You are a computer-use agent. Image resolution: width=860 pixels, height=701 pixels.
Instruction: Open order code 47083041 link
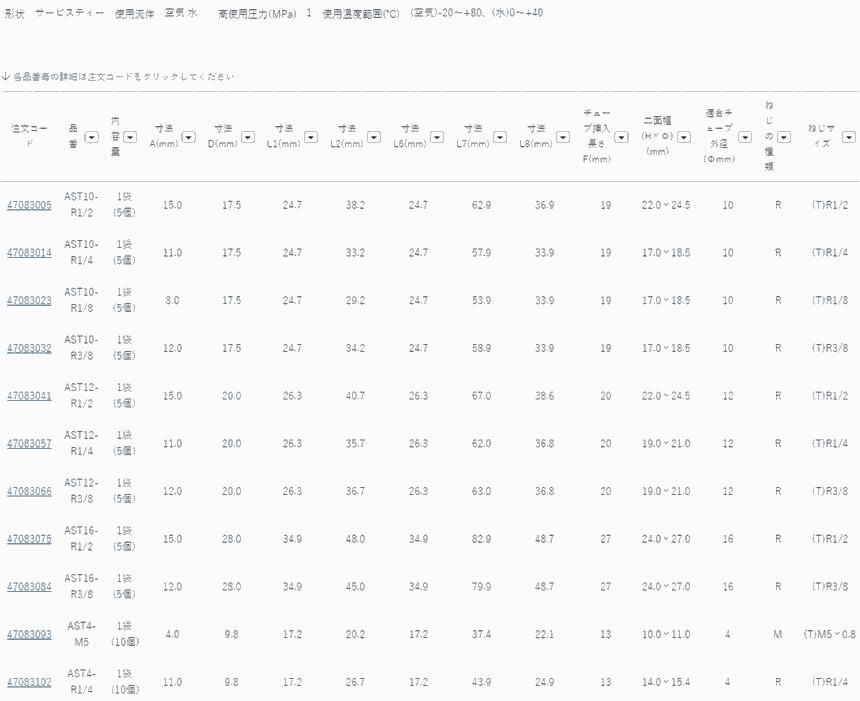pyautogui.click(x=29, y=396)
